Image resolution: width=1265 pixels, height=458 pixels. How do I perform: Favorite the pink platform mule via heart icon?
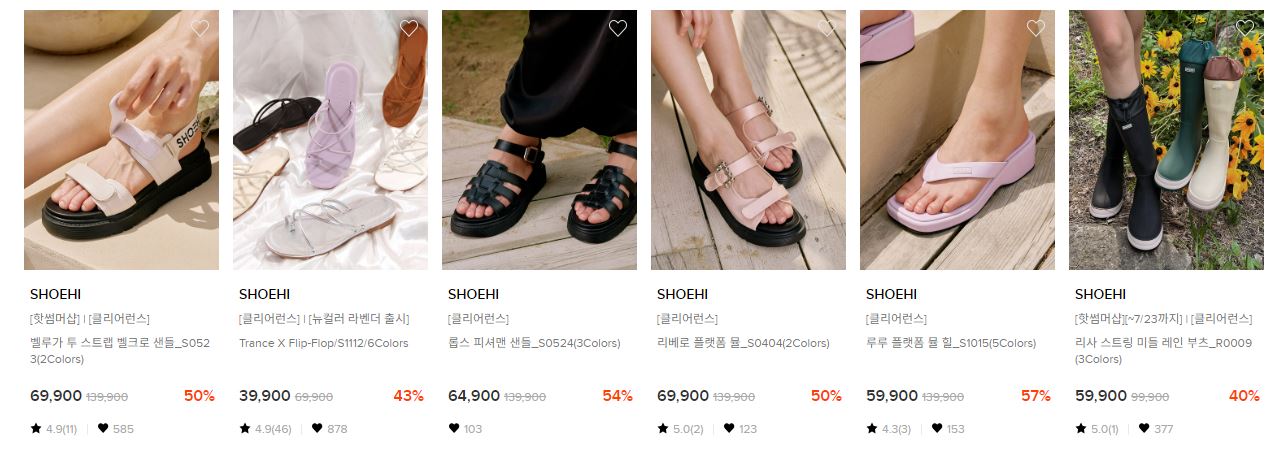coord(827,28)
